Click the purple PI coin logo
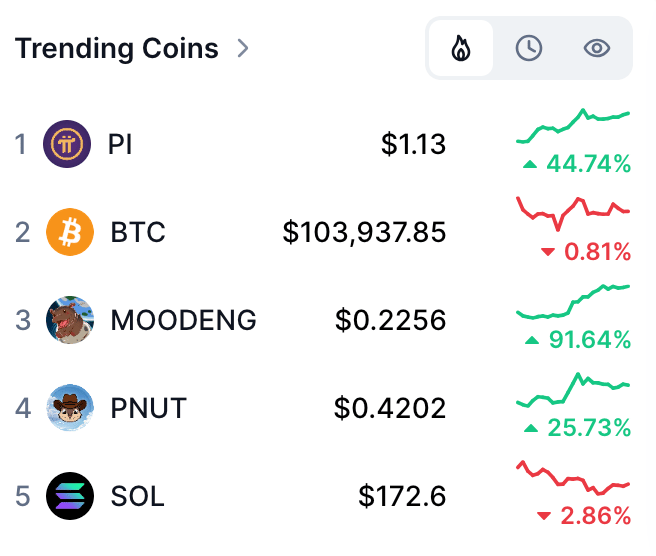The width and height of the screenshot is (656, 556). 67,144
